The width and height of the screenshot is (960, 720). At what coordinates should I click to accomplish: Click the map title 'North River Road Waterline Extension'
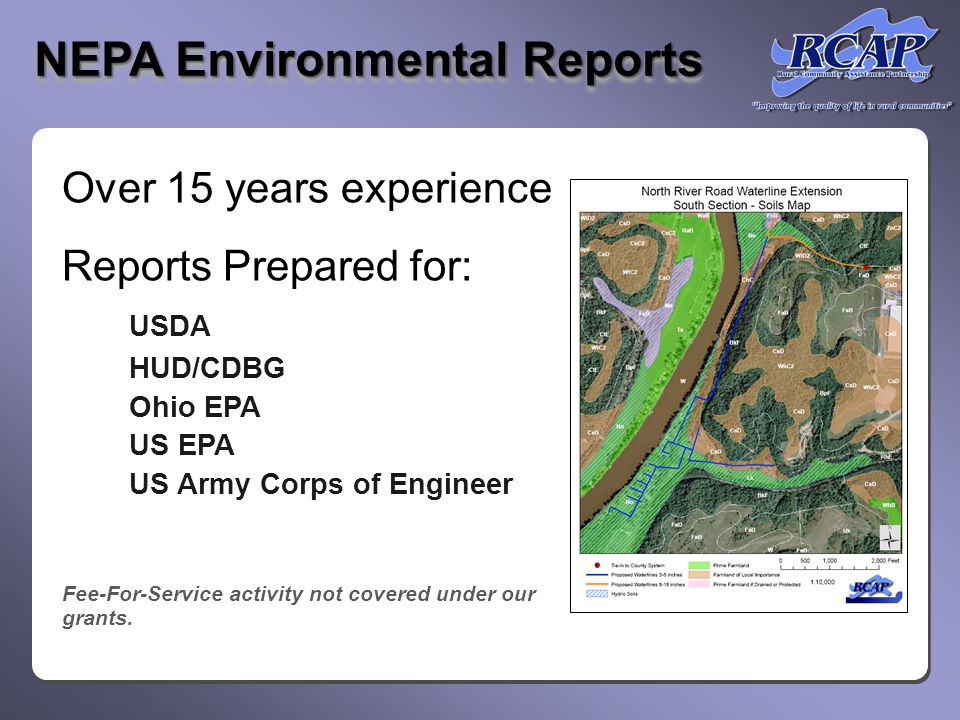coord(741,191)
